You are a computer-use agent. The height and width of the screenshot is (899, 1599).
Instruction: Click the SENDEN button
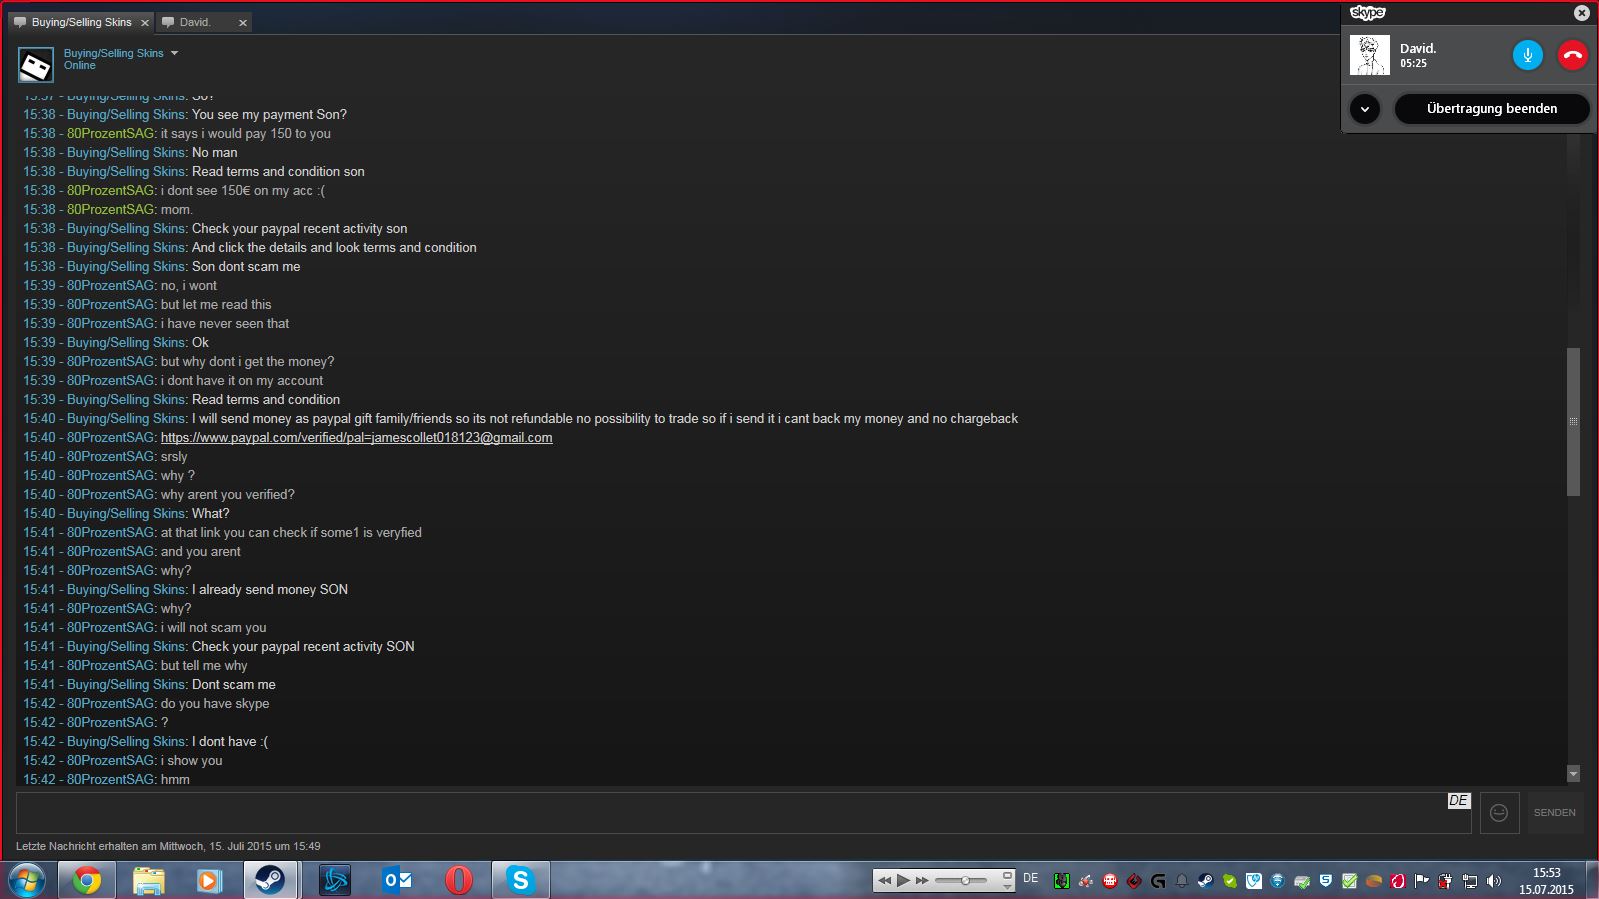pos(1554,813)
